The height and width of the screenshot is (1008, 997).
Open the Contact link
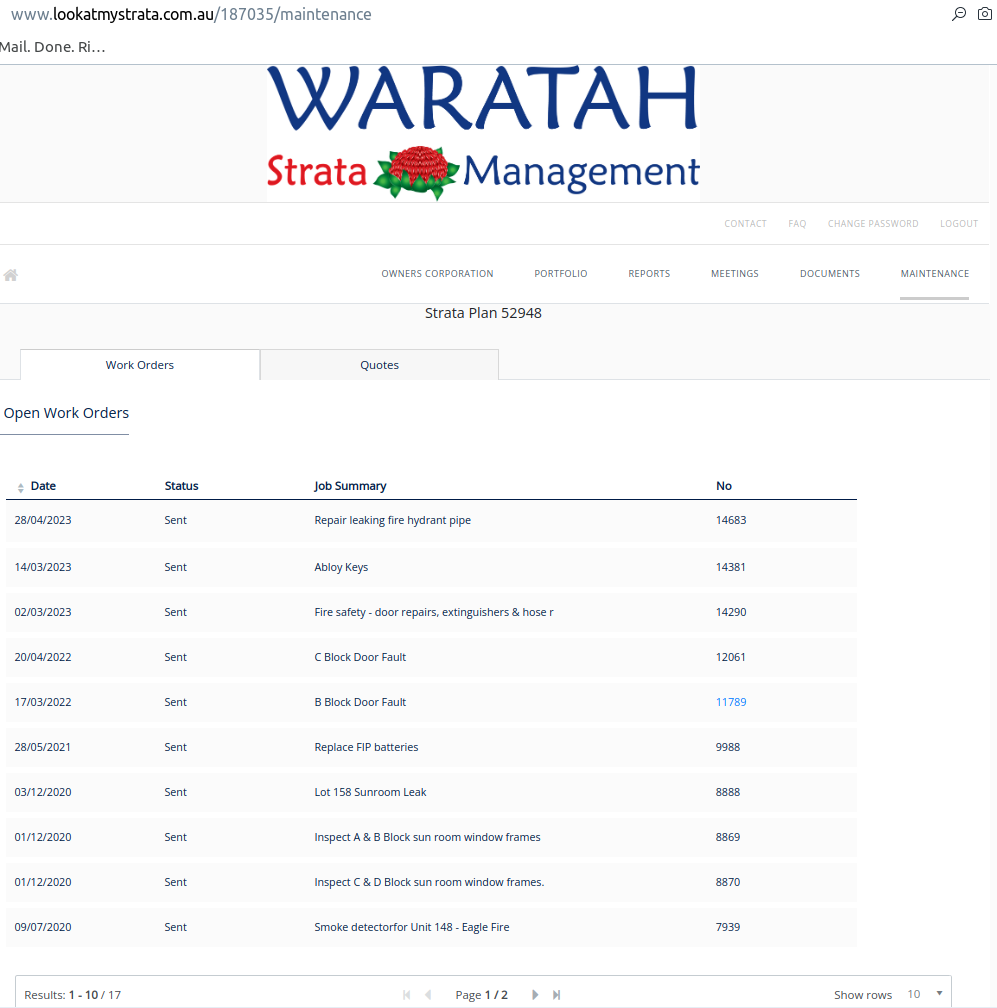[x=745, y=224]
